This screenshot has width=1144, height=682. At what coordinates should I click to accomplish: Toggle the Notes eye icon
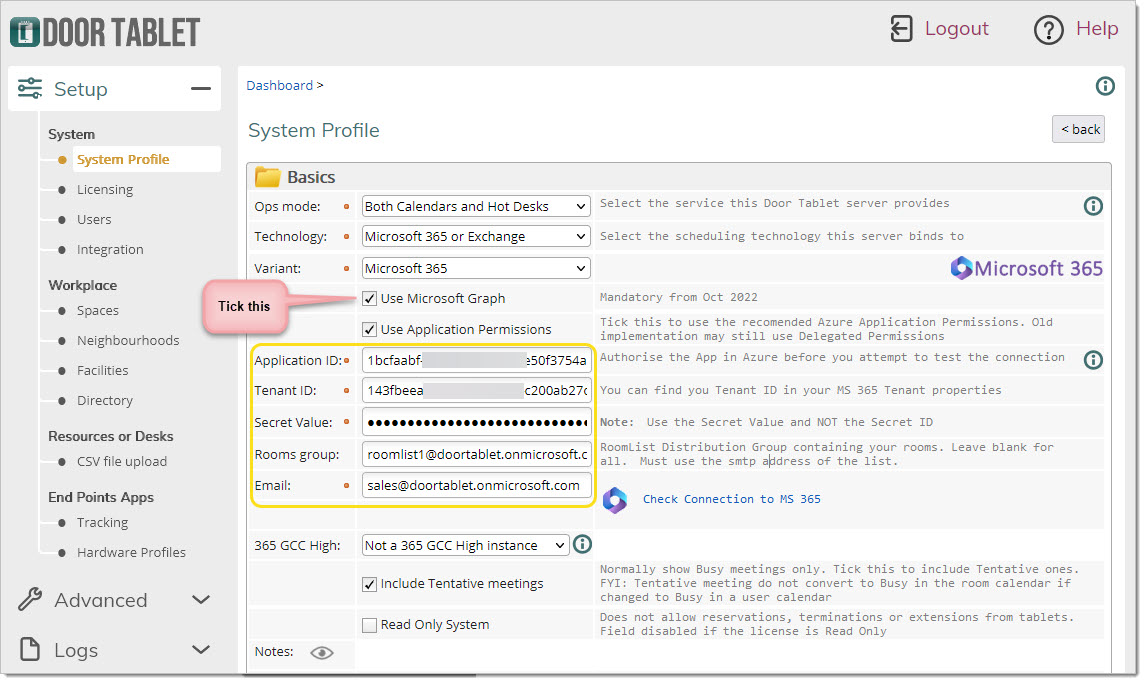point(322,653)
